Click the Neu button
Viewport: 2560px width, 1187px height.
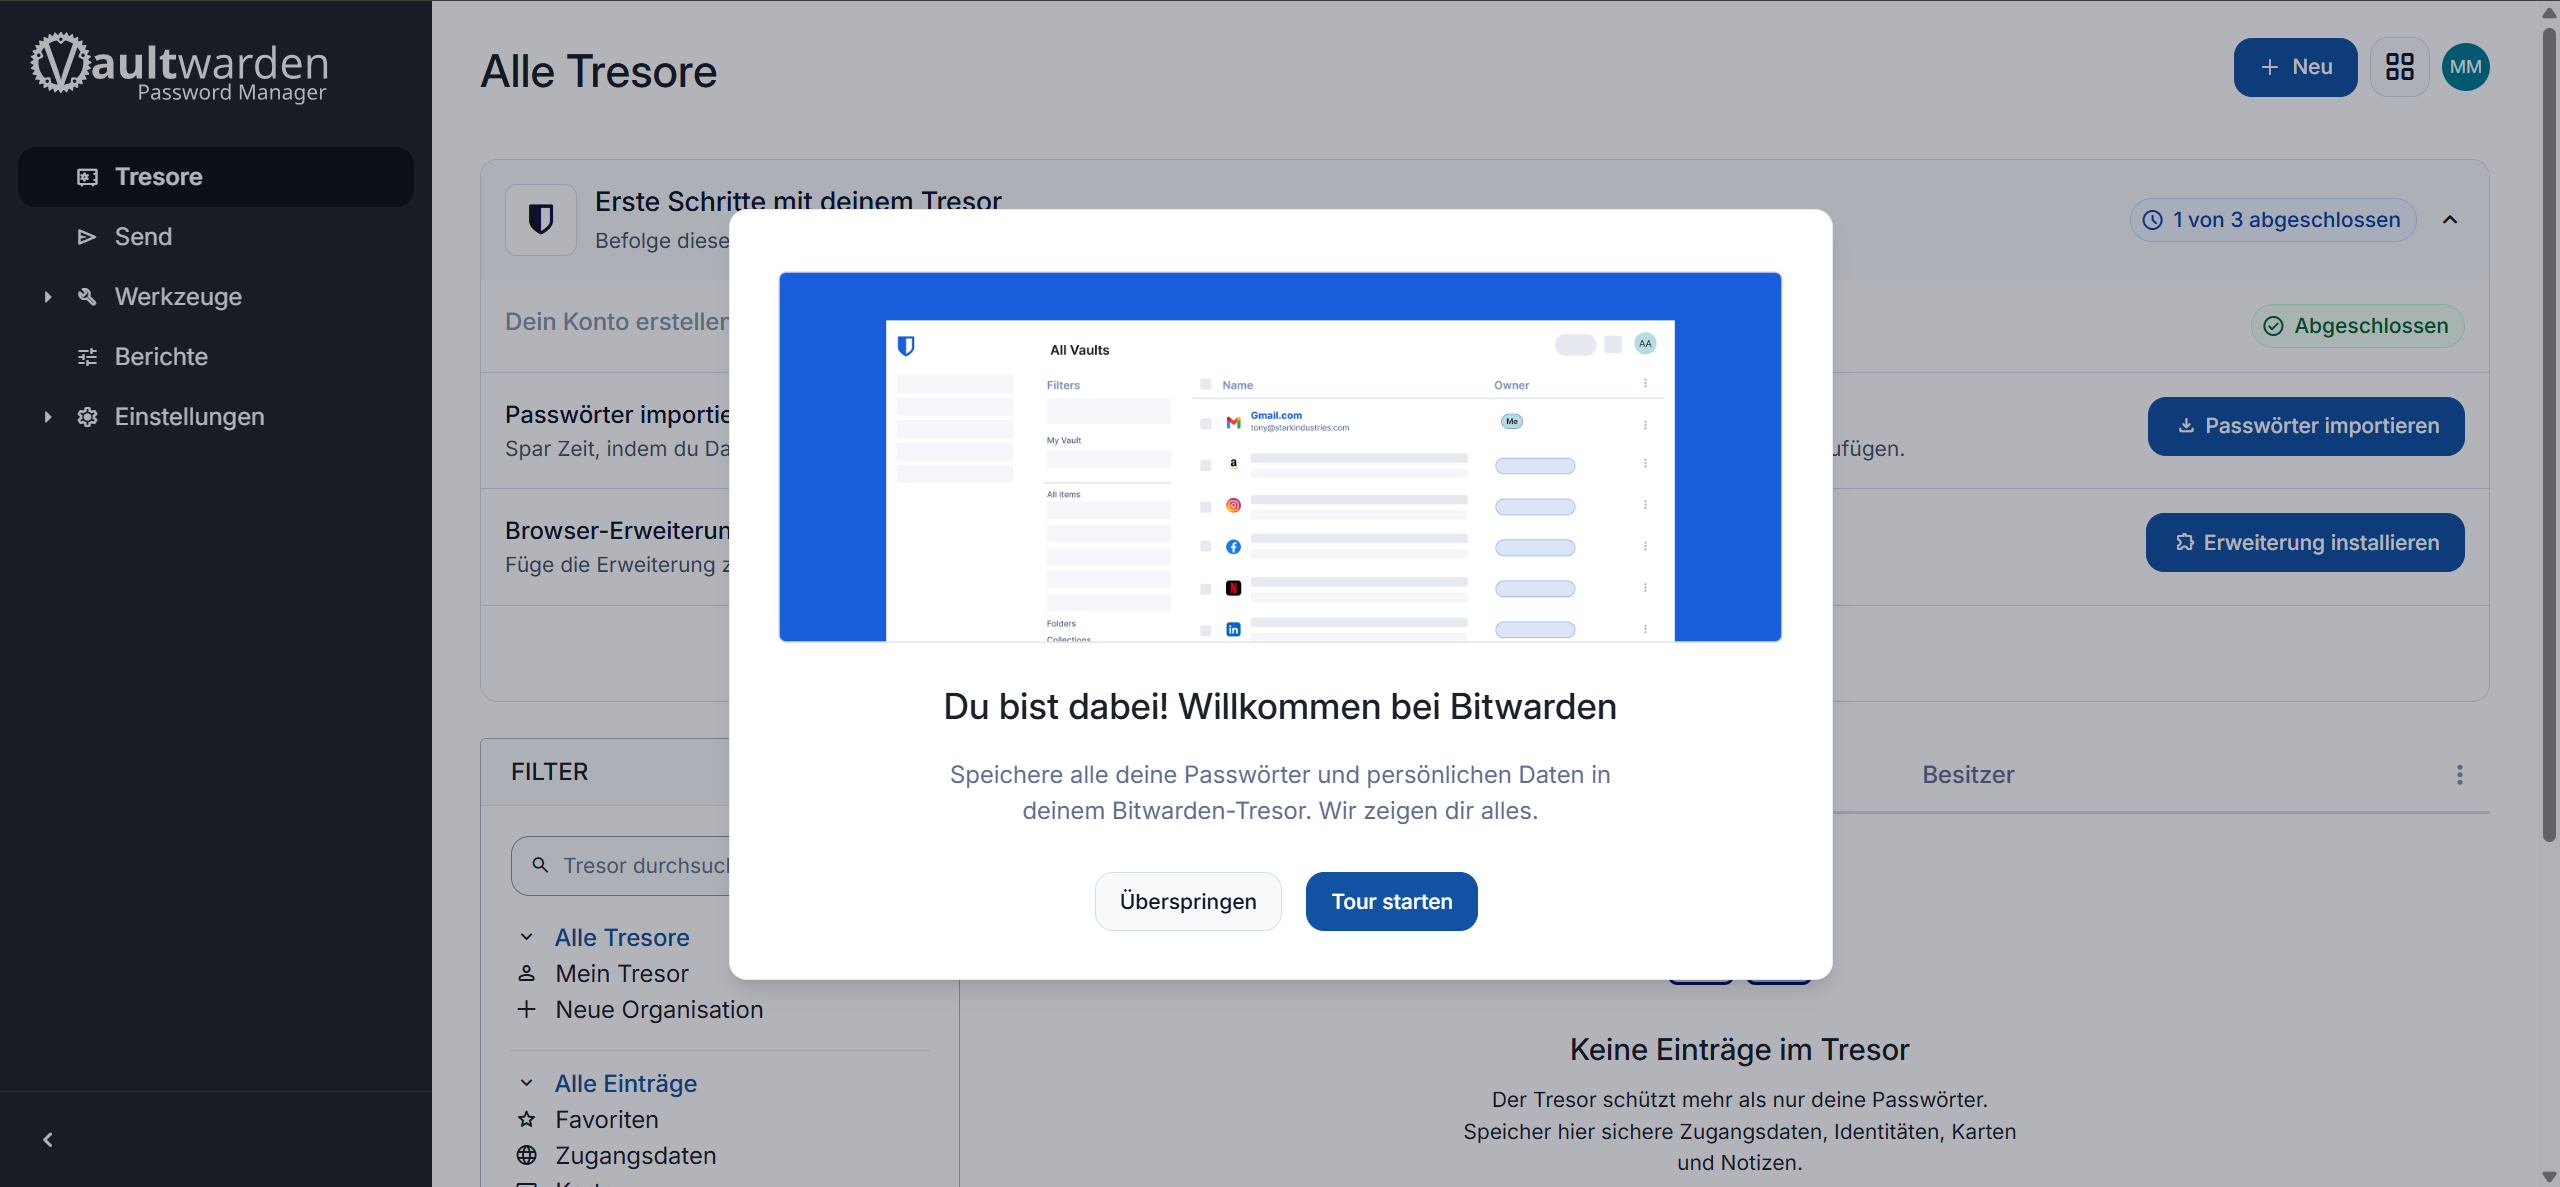[x=2296, y=67]
